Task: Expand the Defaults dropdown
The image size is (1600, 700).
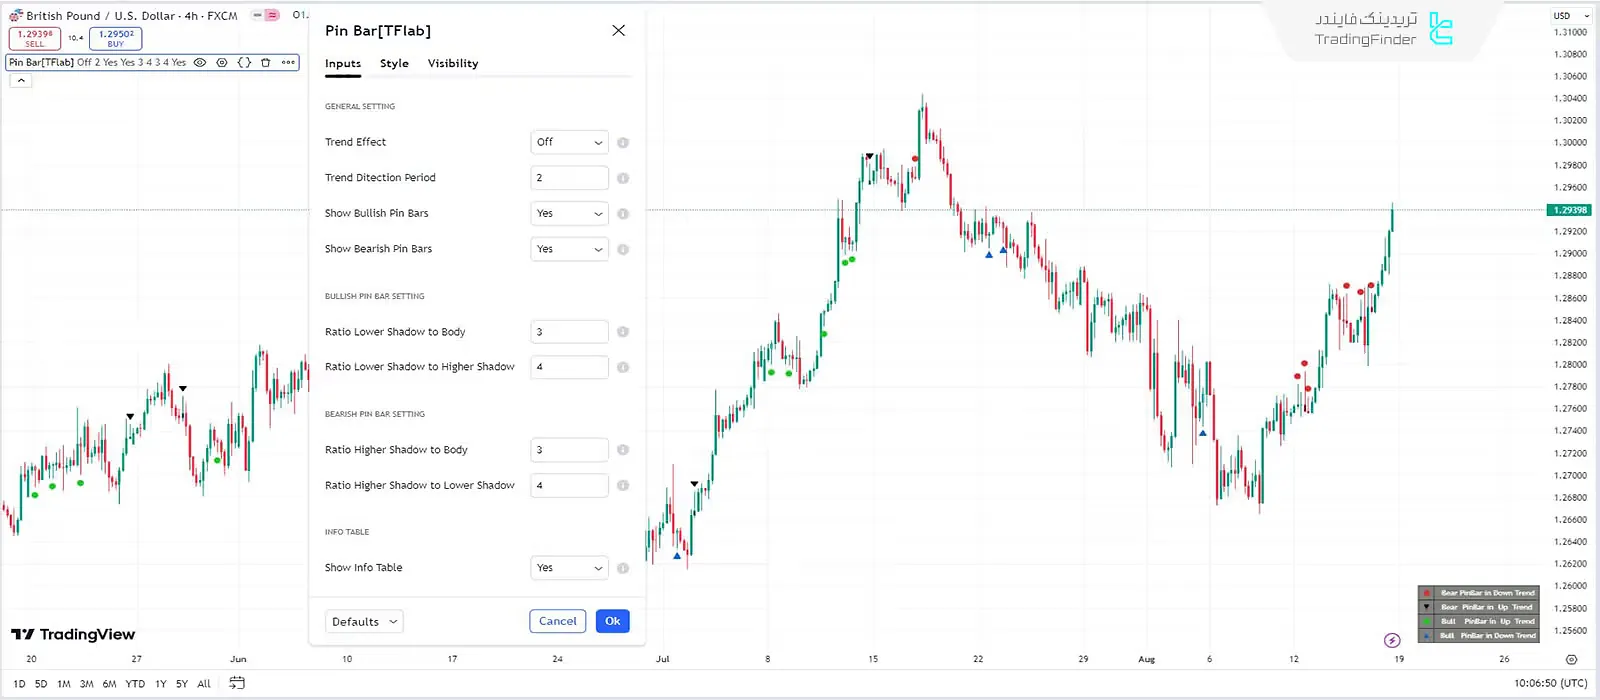Action: click(x=364, y=621)
